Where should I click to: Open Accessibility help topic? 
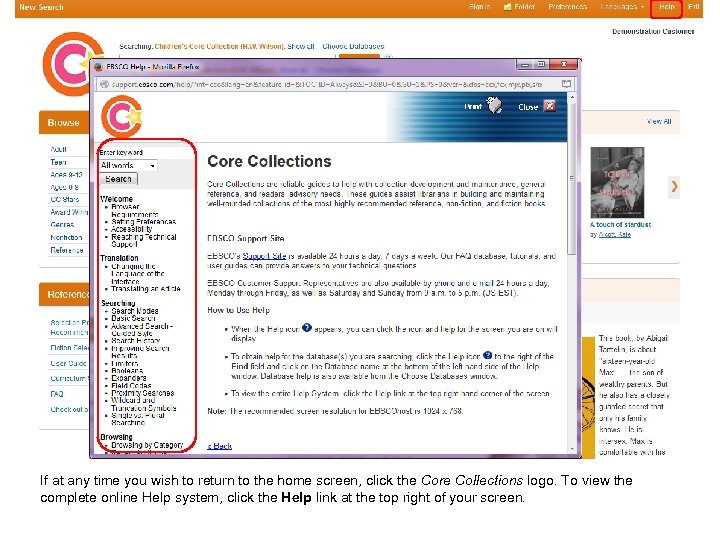131,229
